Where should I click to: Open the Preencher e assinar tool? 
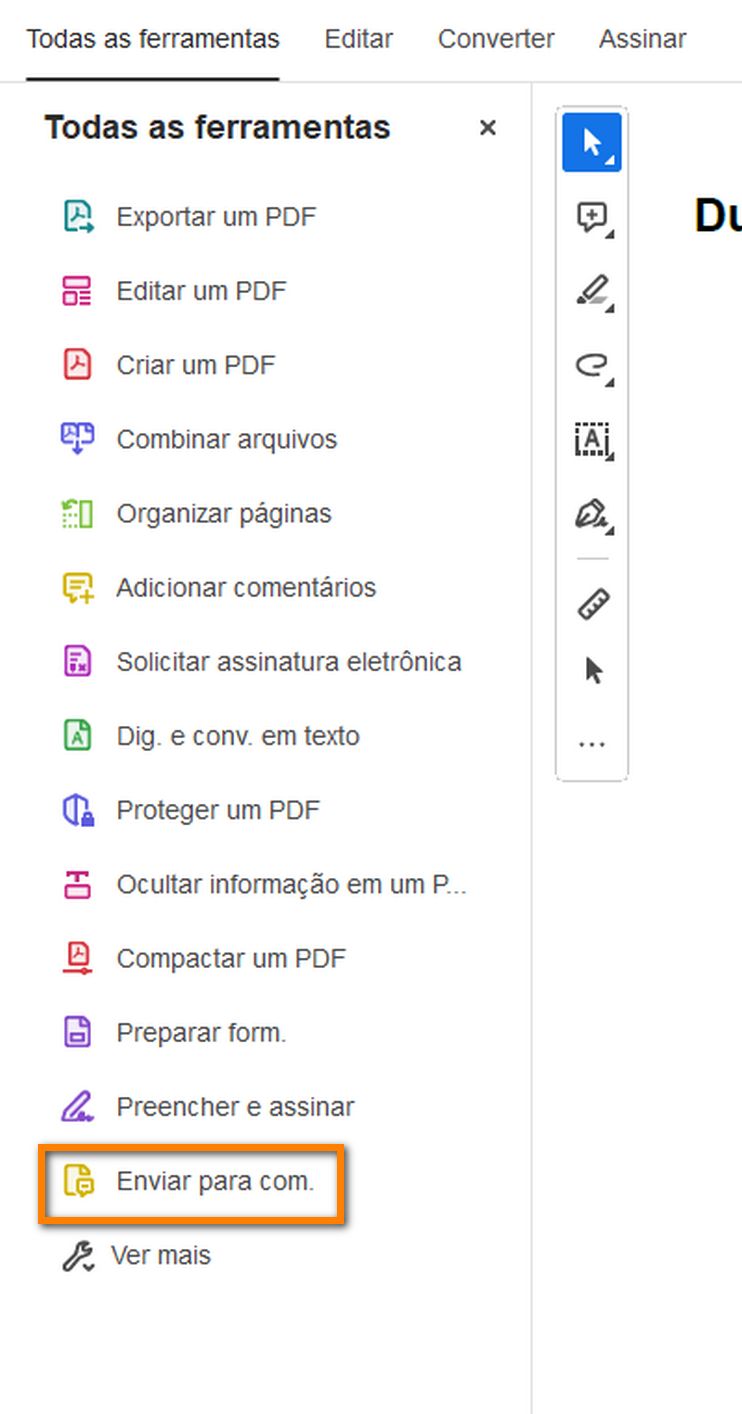(x=235, y=1106)
